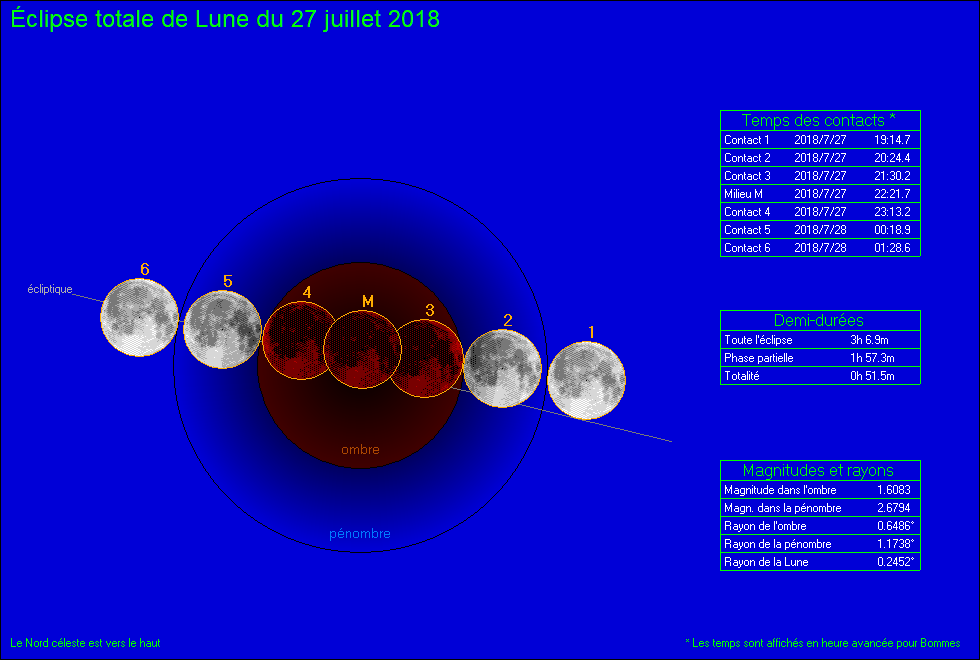This screenshot has height=660, width=980.
Task: Click 'Le Nord céleste est vers le haut'
Action: pos(86,643)
